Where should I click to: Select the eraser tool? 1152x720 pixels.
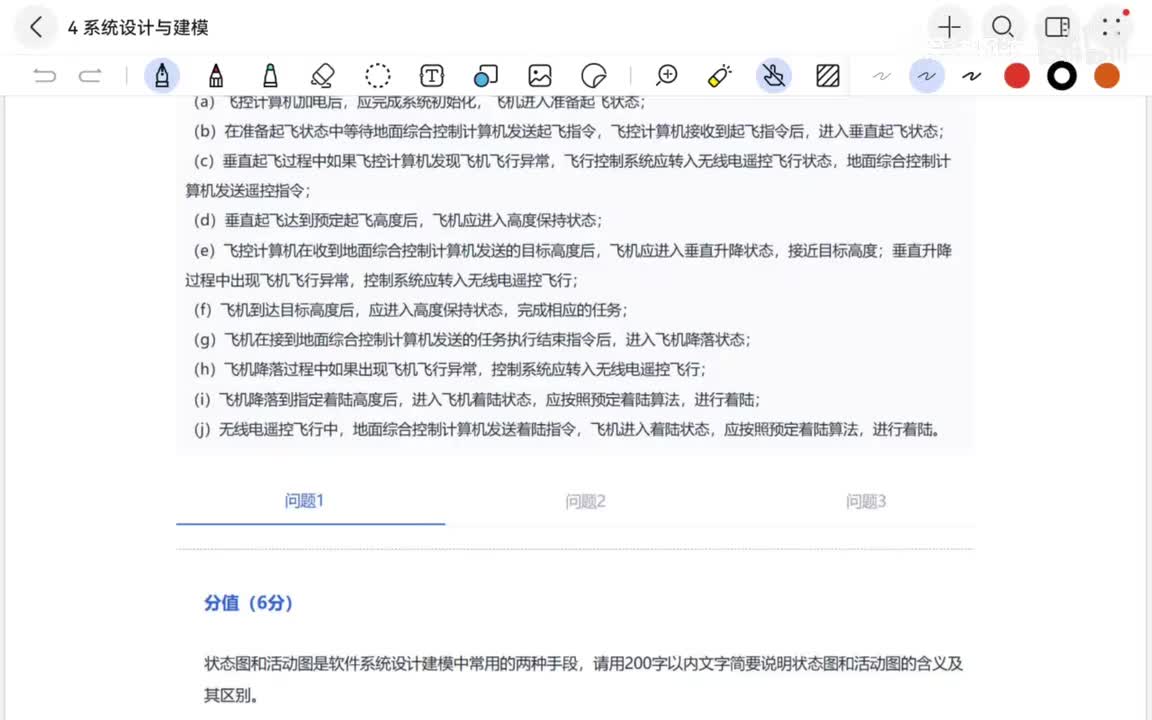pyautogui.click(x=323, y=75)
